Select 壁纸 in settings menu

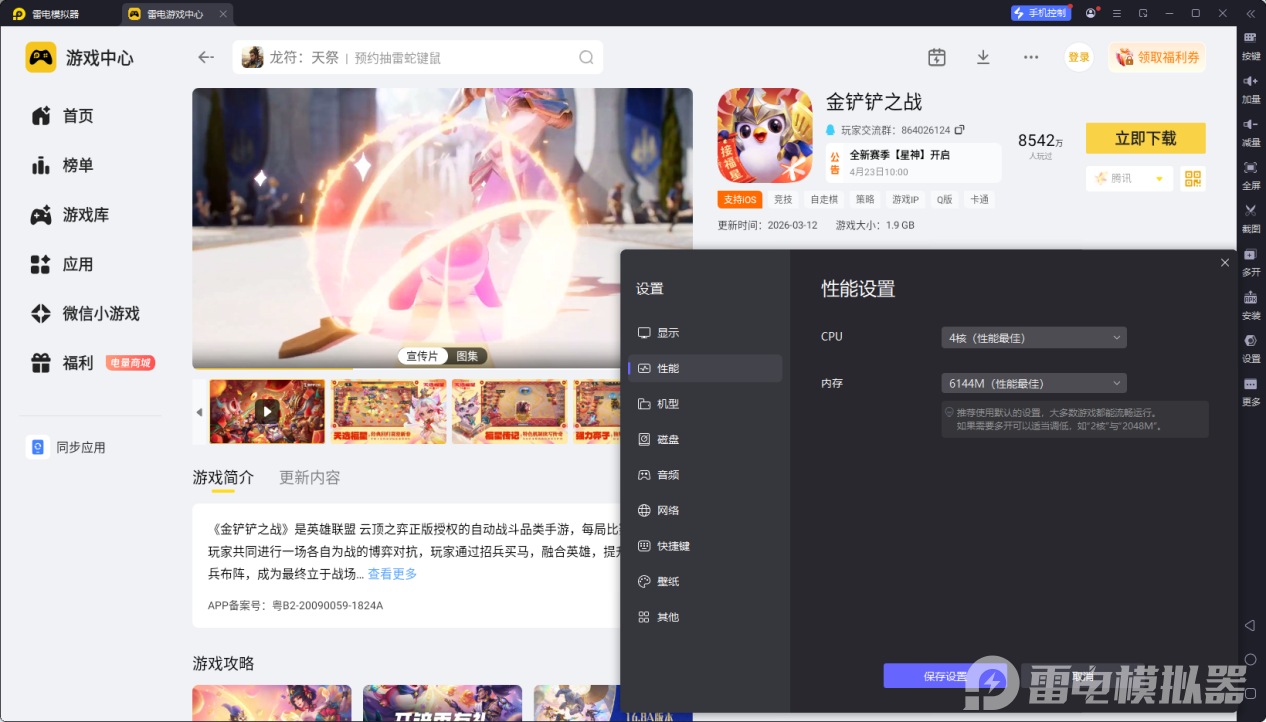(x=705, y=581)
